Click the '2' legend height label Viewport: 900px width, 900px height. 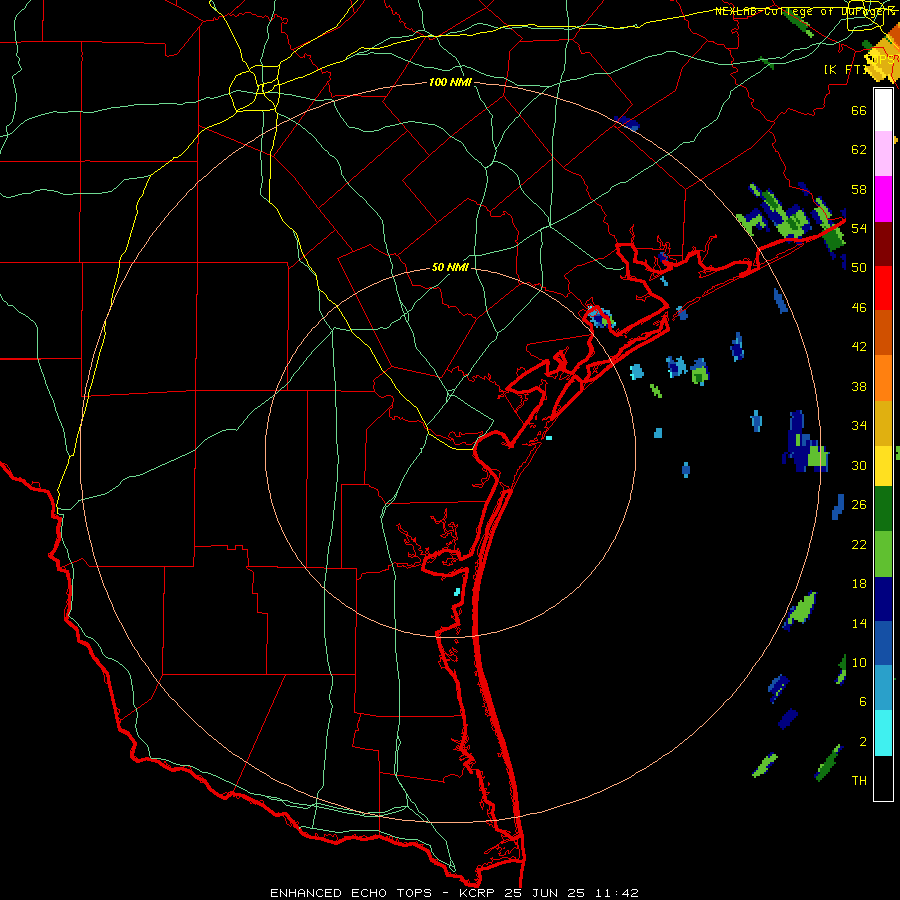tap(863, 741)
